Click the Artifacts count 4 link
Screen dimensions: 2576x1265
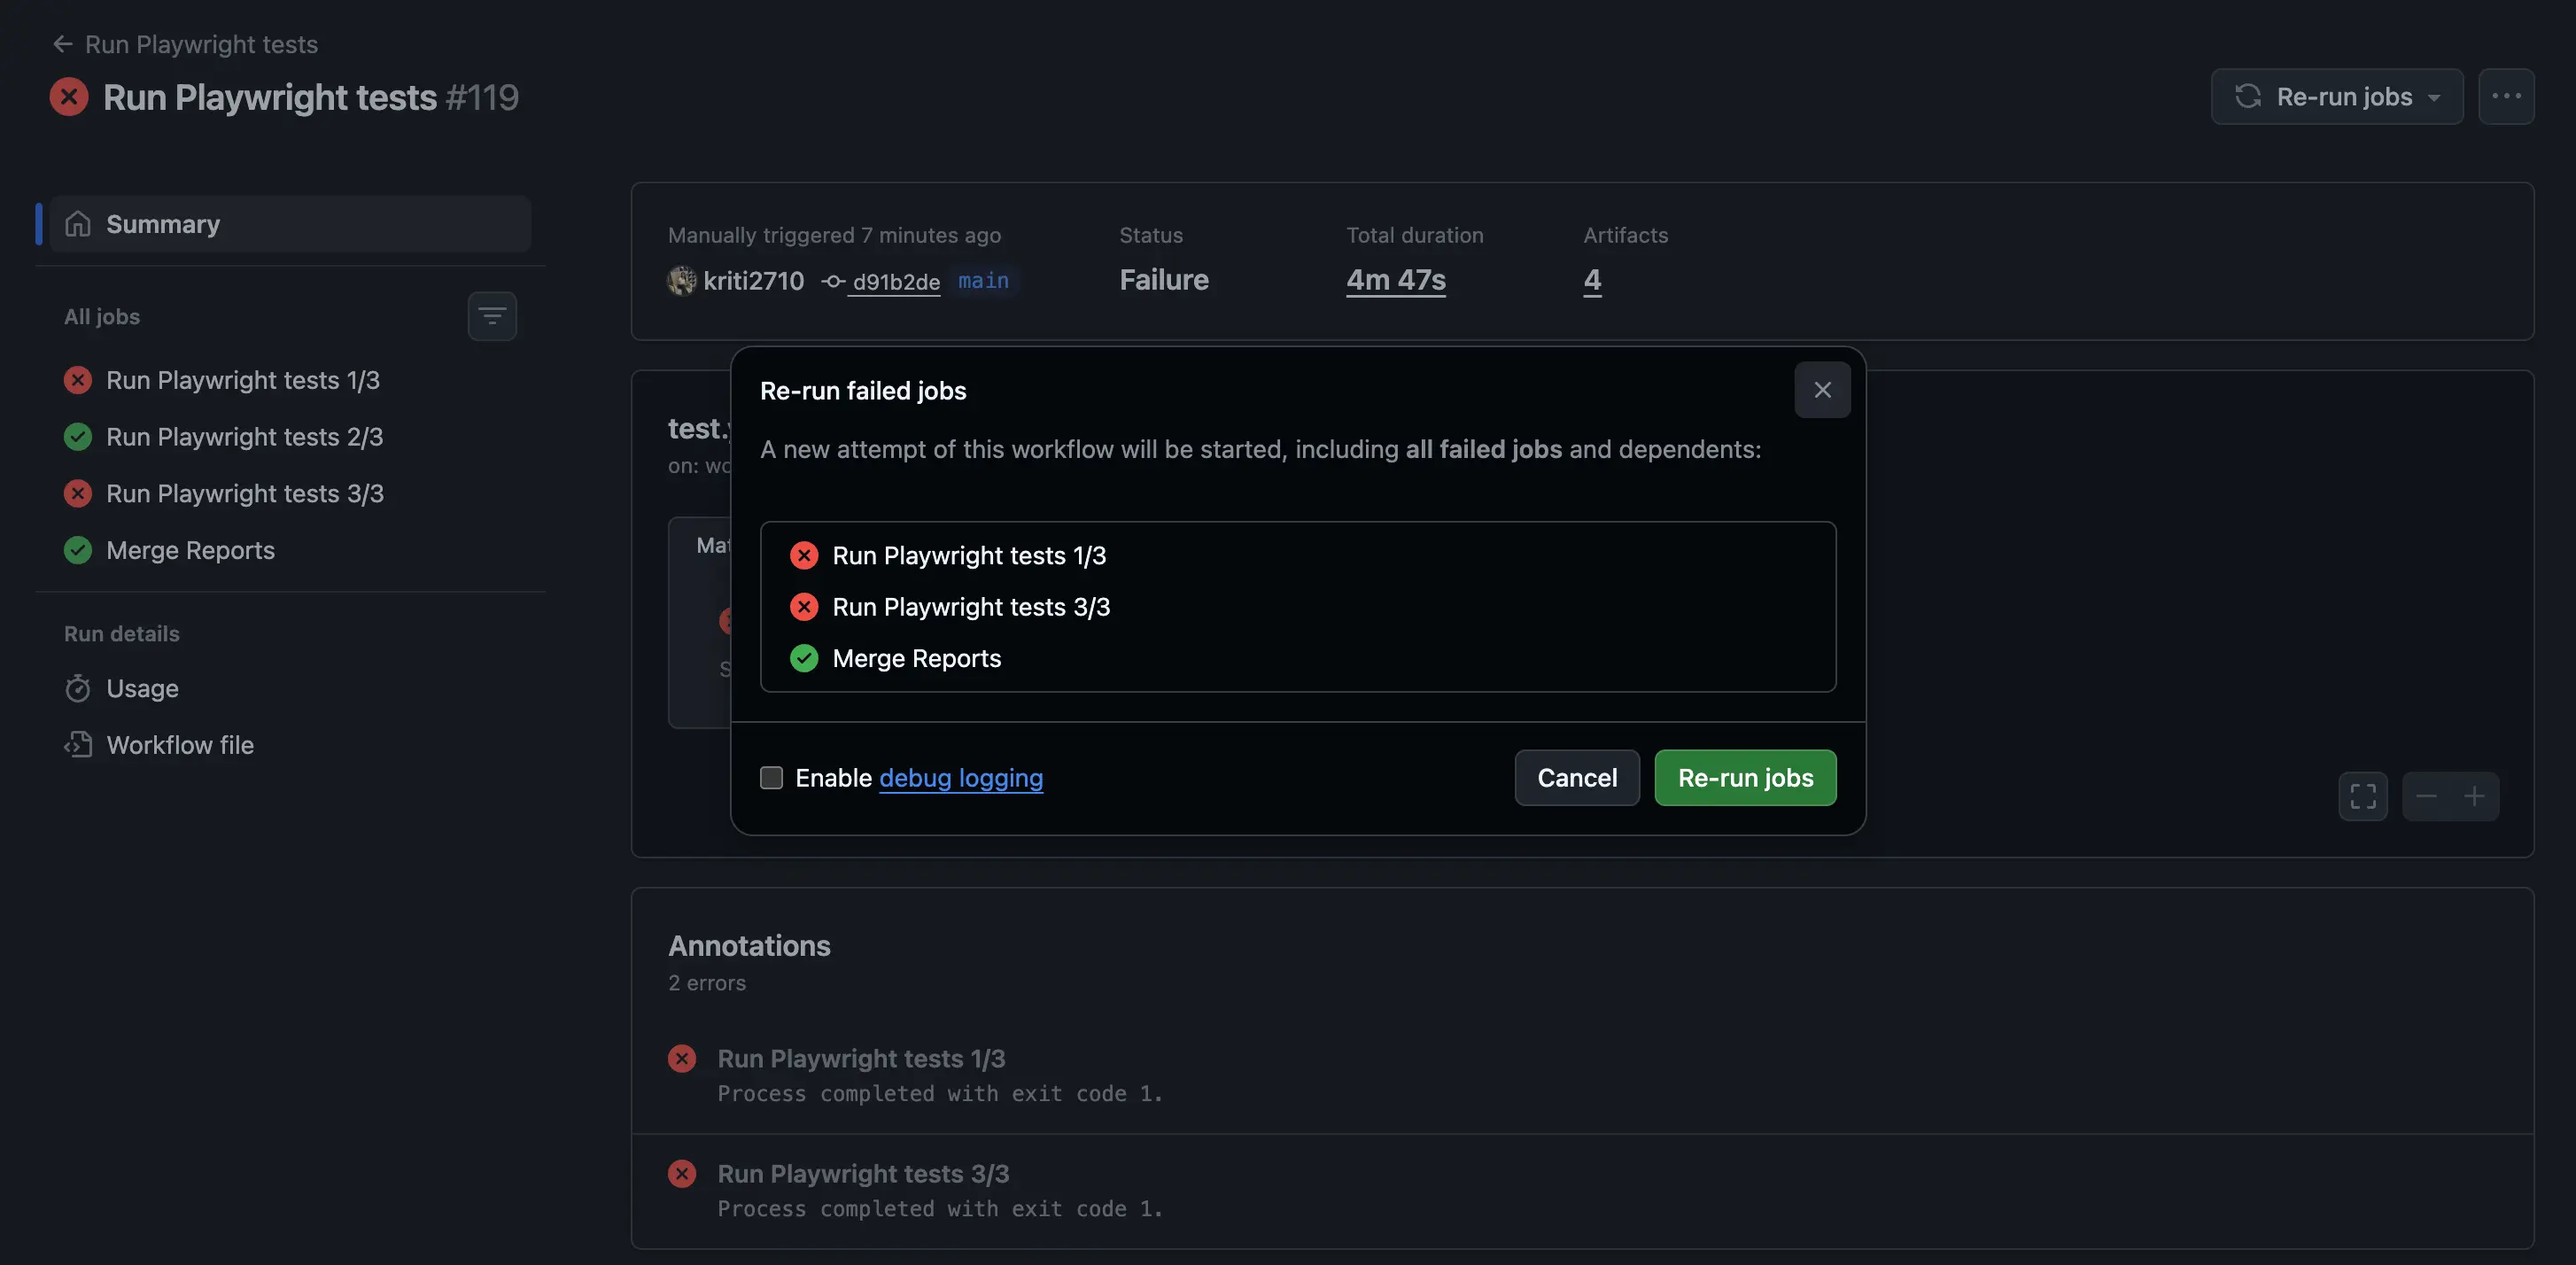pyautogui.click(x=1591, y=280)
